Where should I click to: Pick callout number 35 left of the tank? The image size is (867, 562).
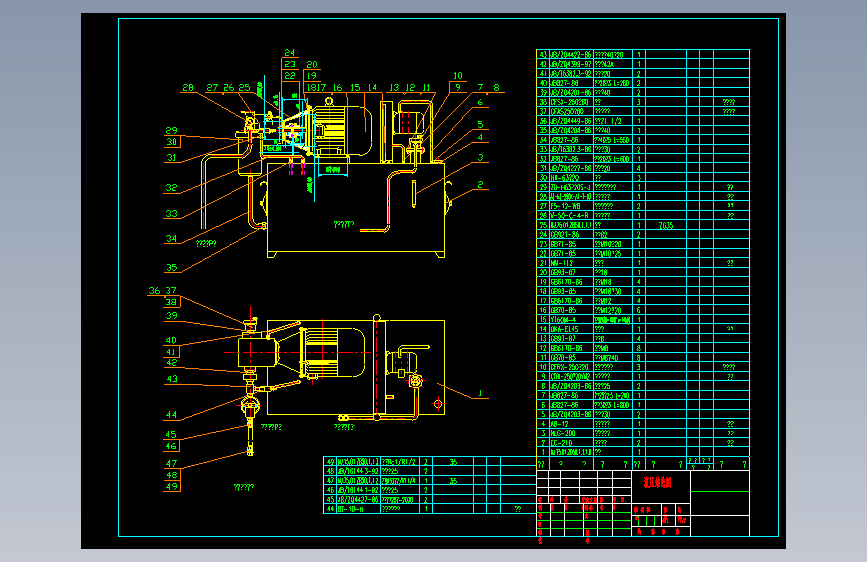point(171,267)
